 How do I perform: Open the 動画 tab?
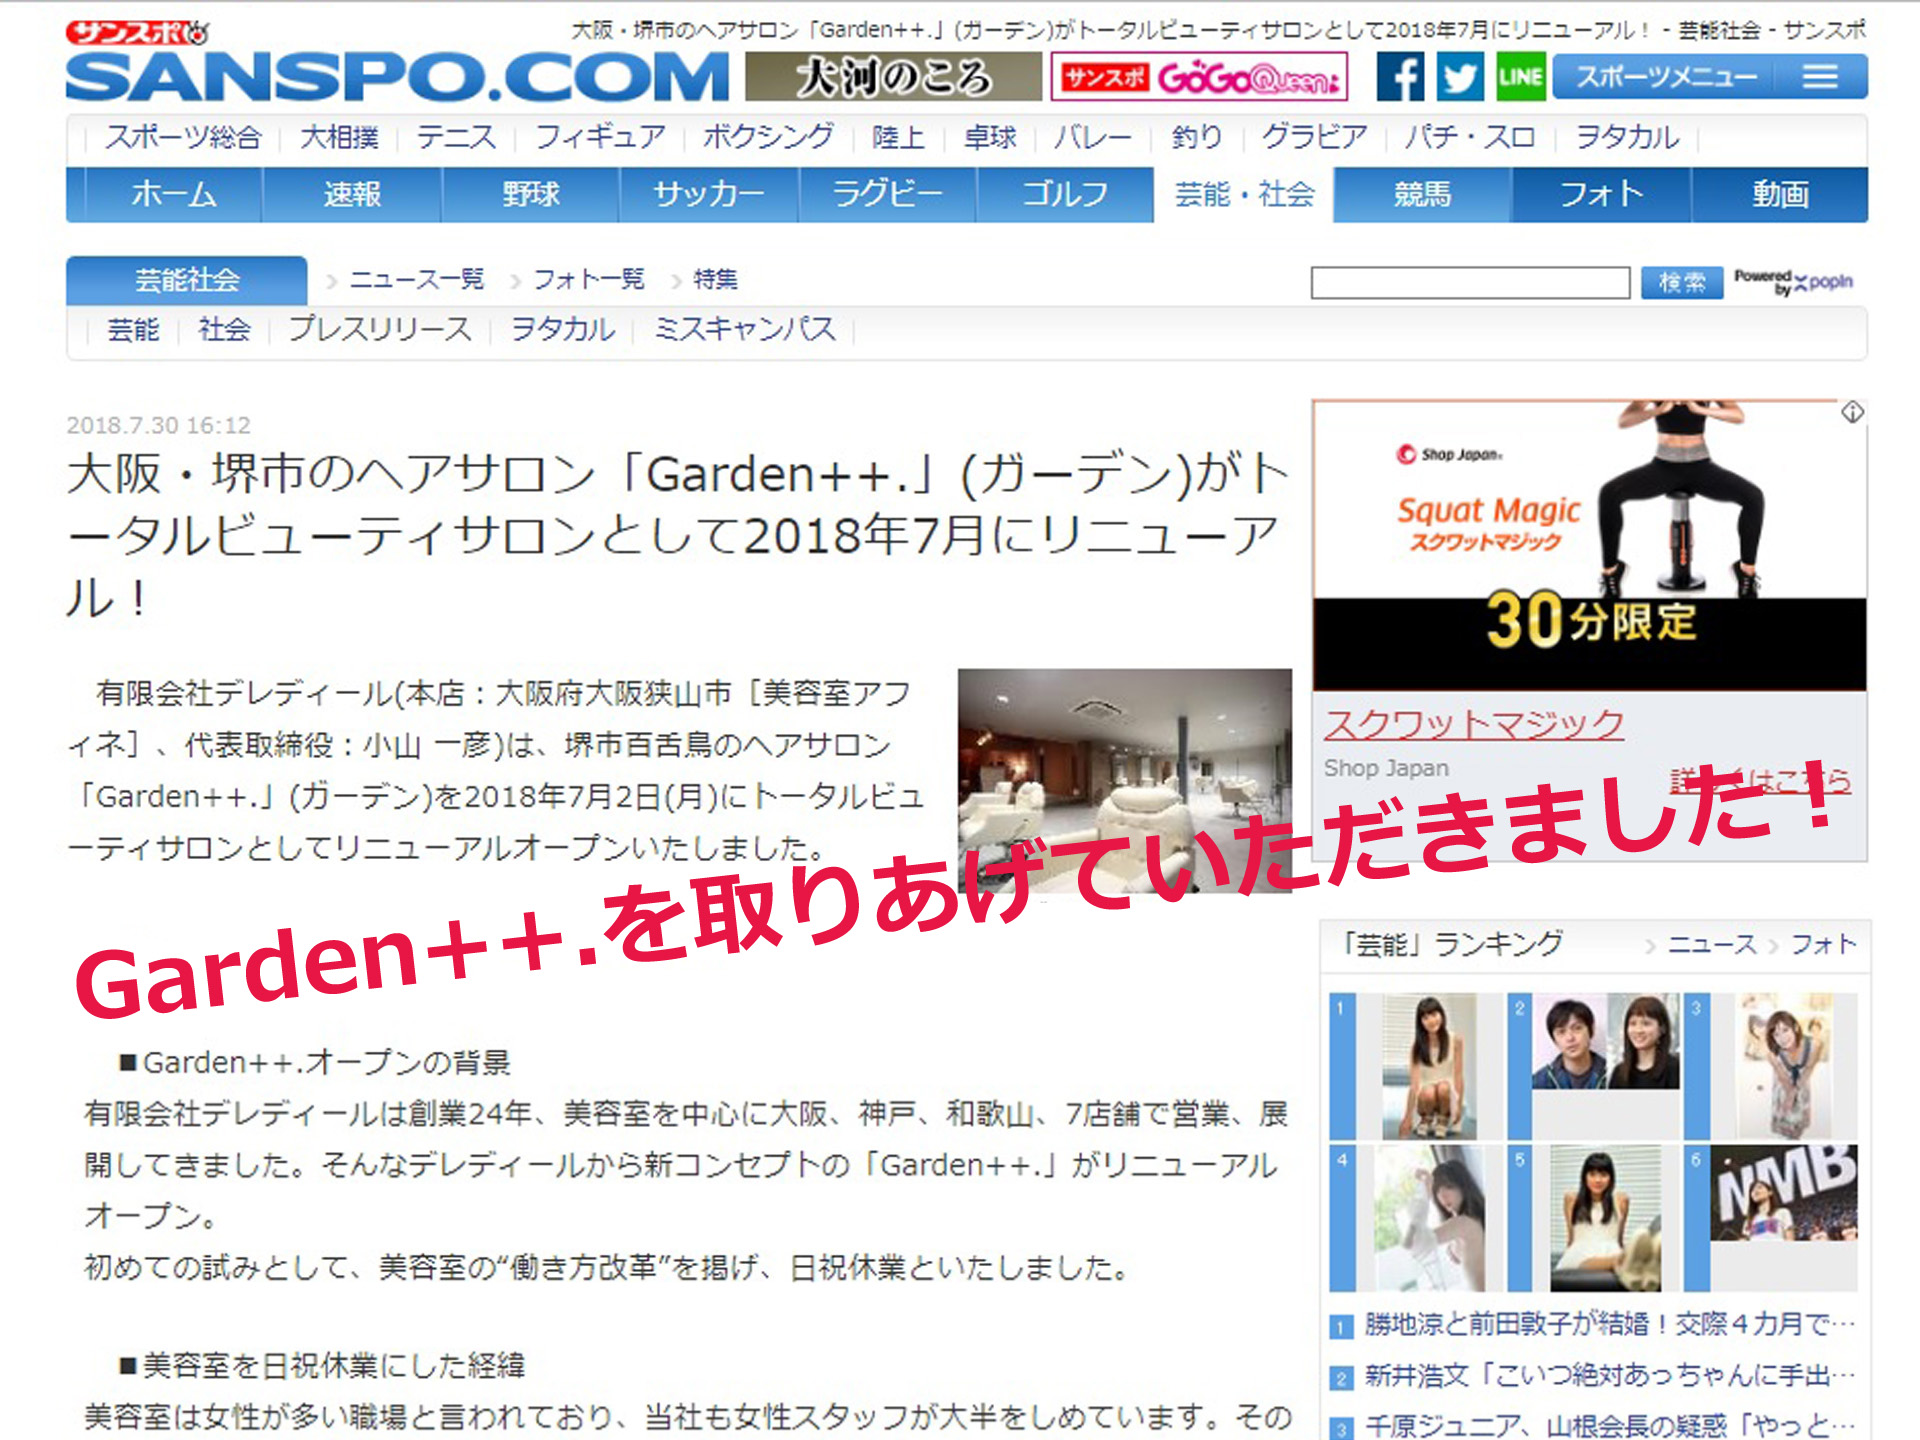(x=1780, y=194)
